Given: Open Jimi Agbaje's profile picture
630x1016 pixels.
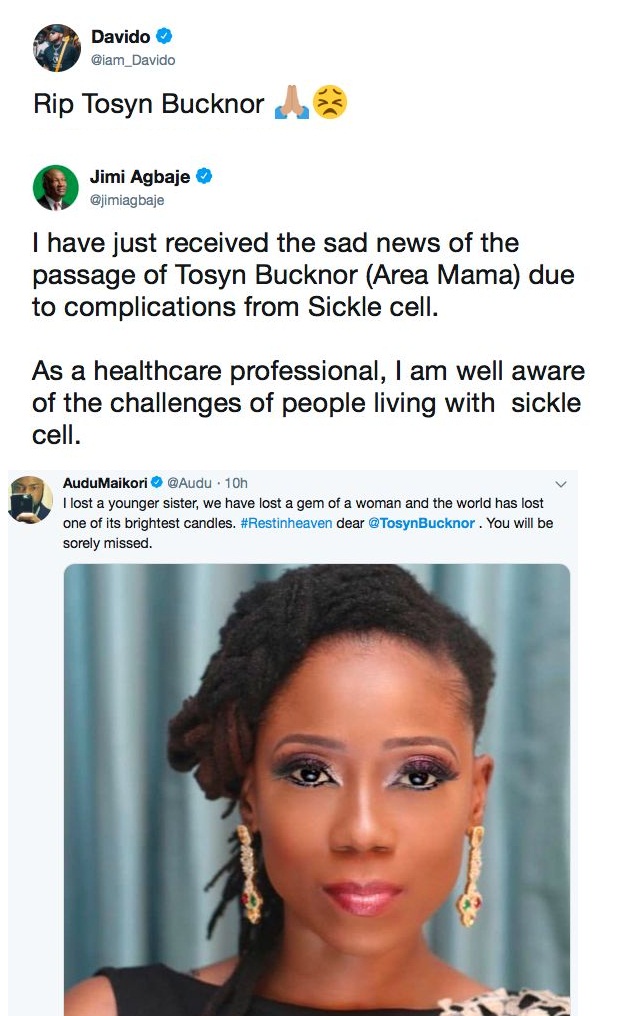Looking at the screenshot, I should click(x=55, y=187).
